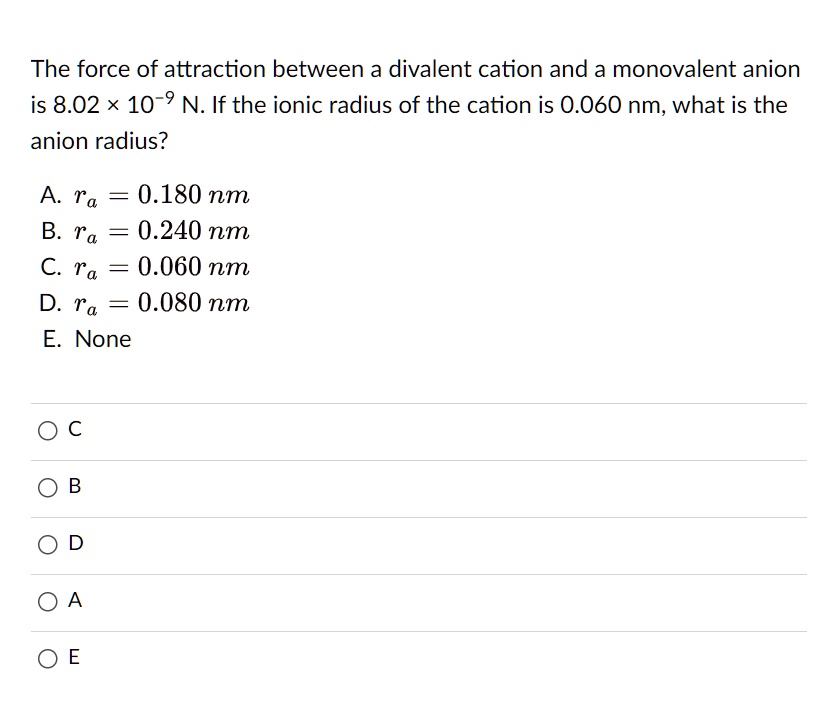This screenshot has width=836, height=719.
Task: Click the label E next to its radio button
Action: [73, 658]
